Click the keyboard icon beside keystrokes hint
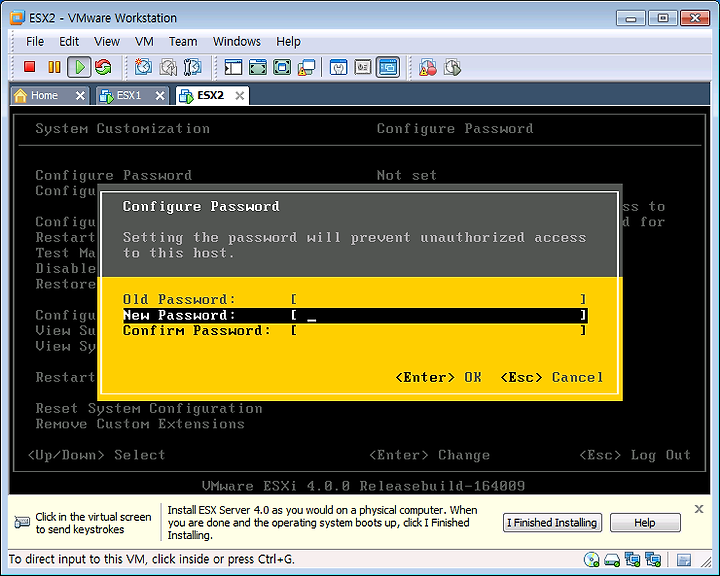Screen dimensions: 720x576 (x=22, y=522)
